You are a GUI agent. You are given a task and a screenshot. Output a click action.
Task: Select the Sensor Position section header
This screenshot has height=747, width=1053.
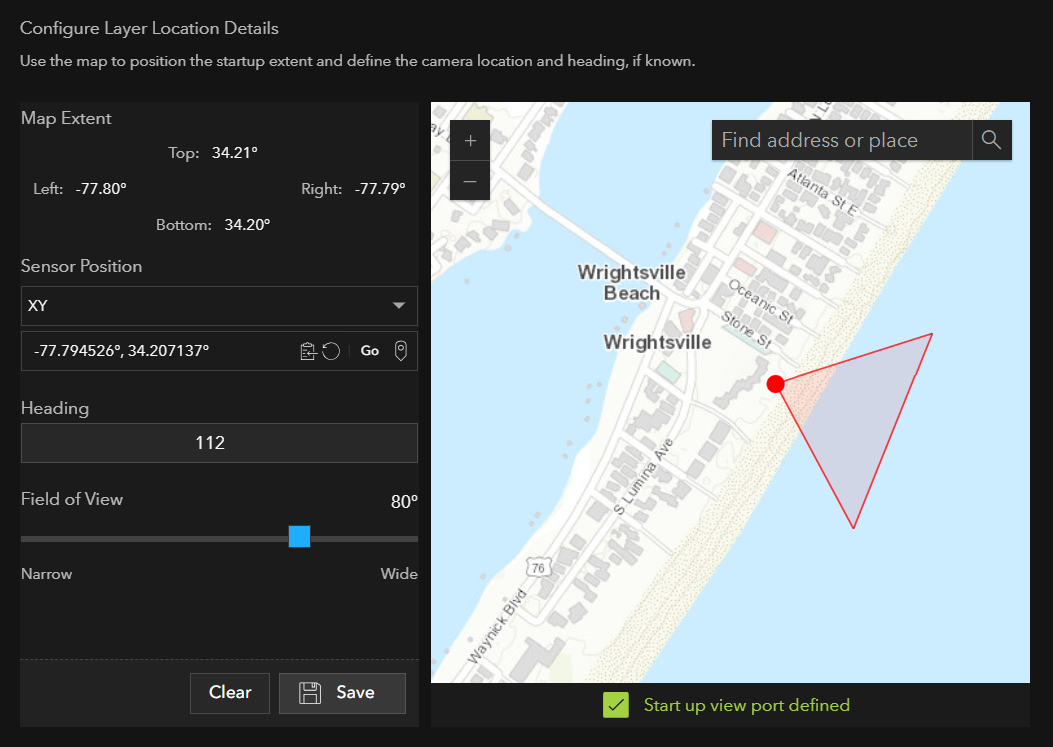[x=81, y=267]
